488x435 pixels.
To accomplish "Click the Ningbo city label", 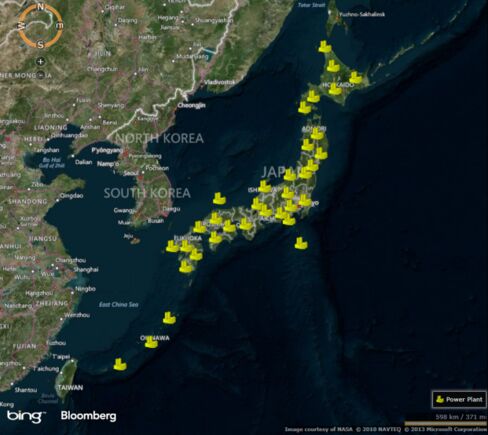I will point(86,289).
